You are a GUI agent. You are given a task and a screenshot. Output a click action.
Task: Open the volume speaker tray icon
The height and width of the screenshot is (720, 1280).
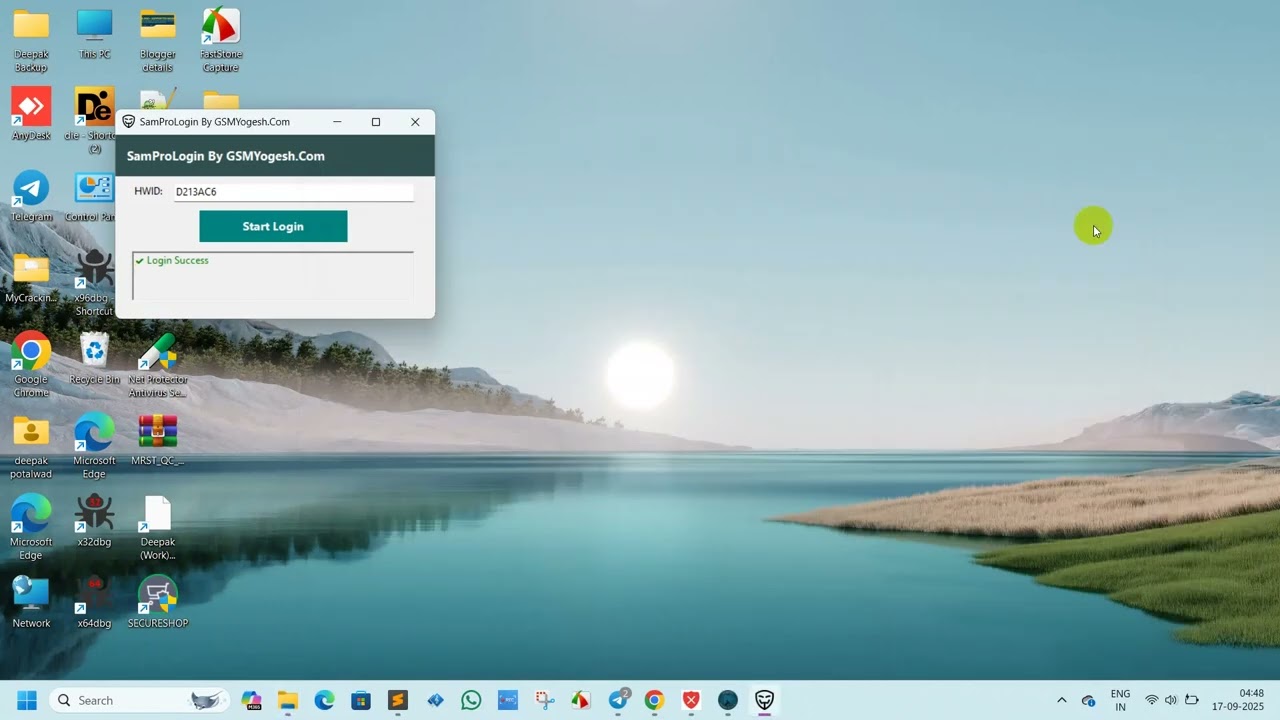point(1171,700)
